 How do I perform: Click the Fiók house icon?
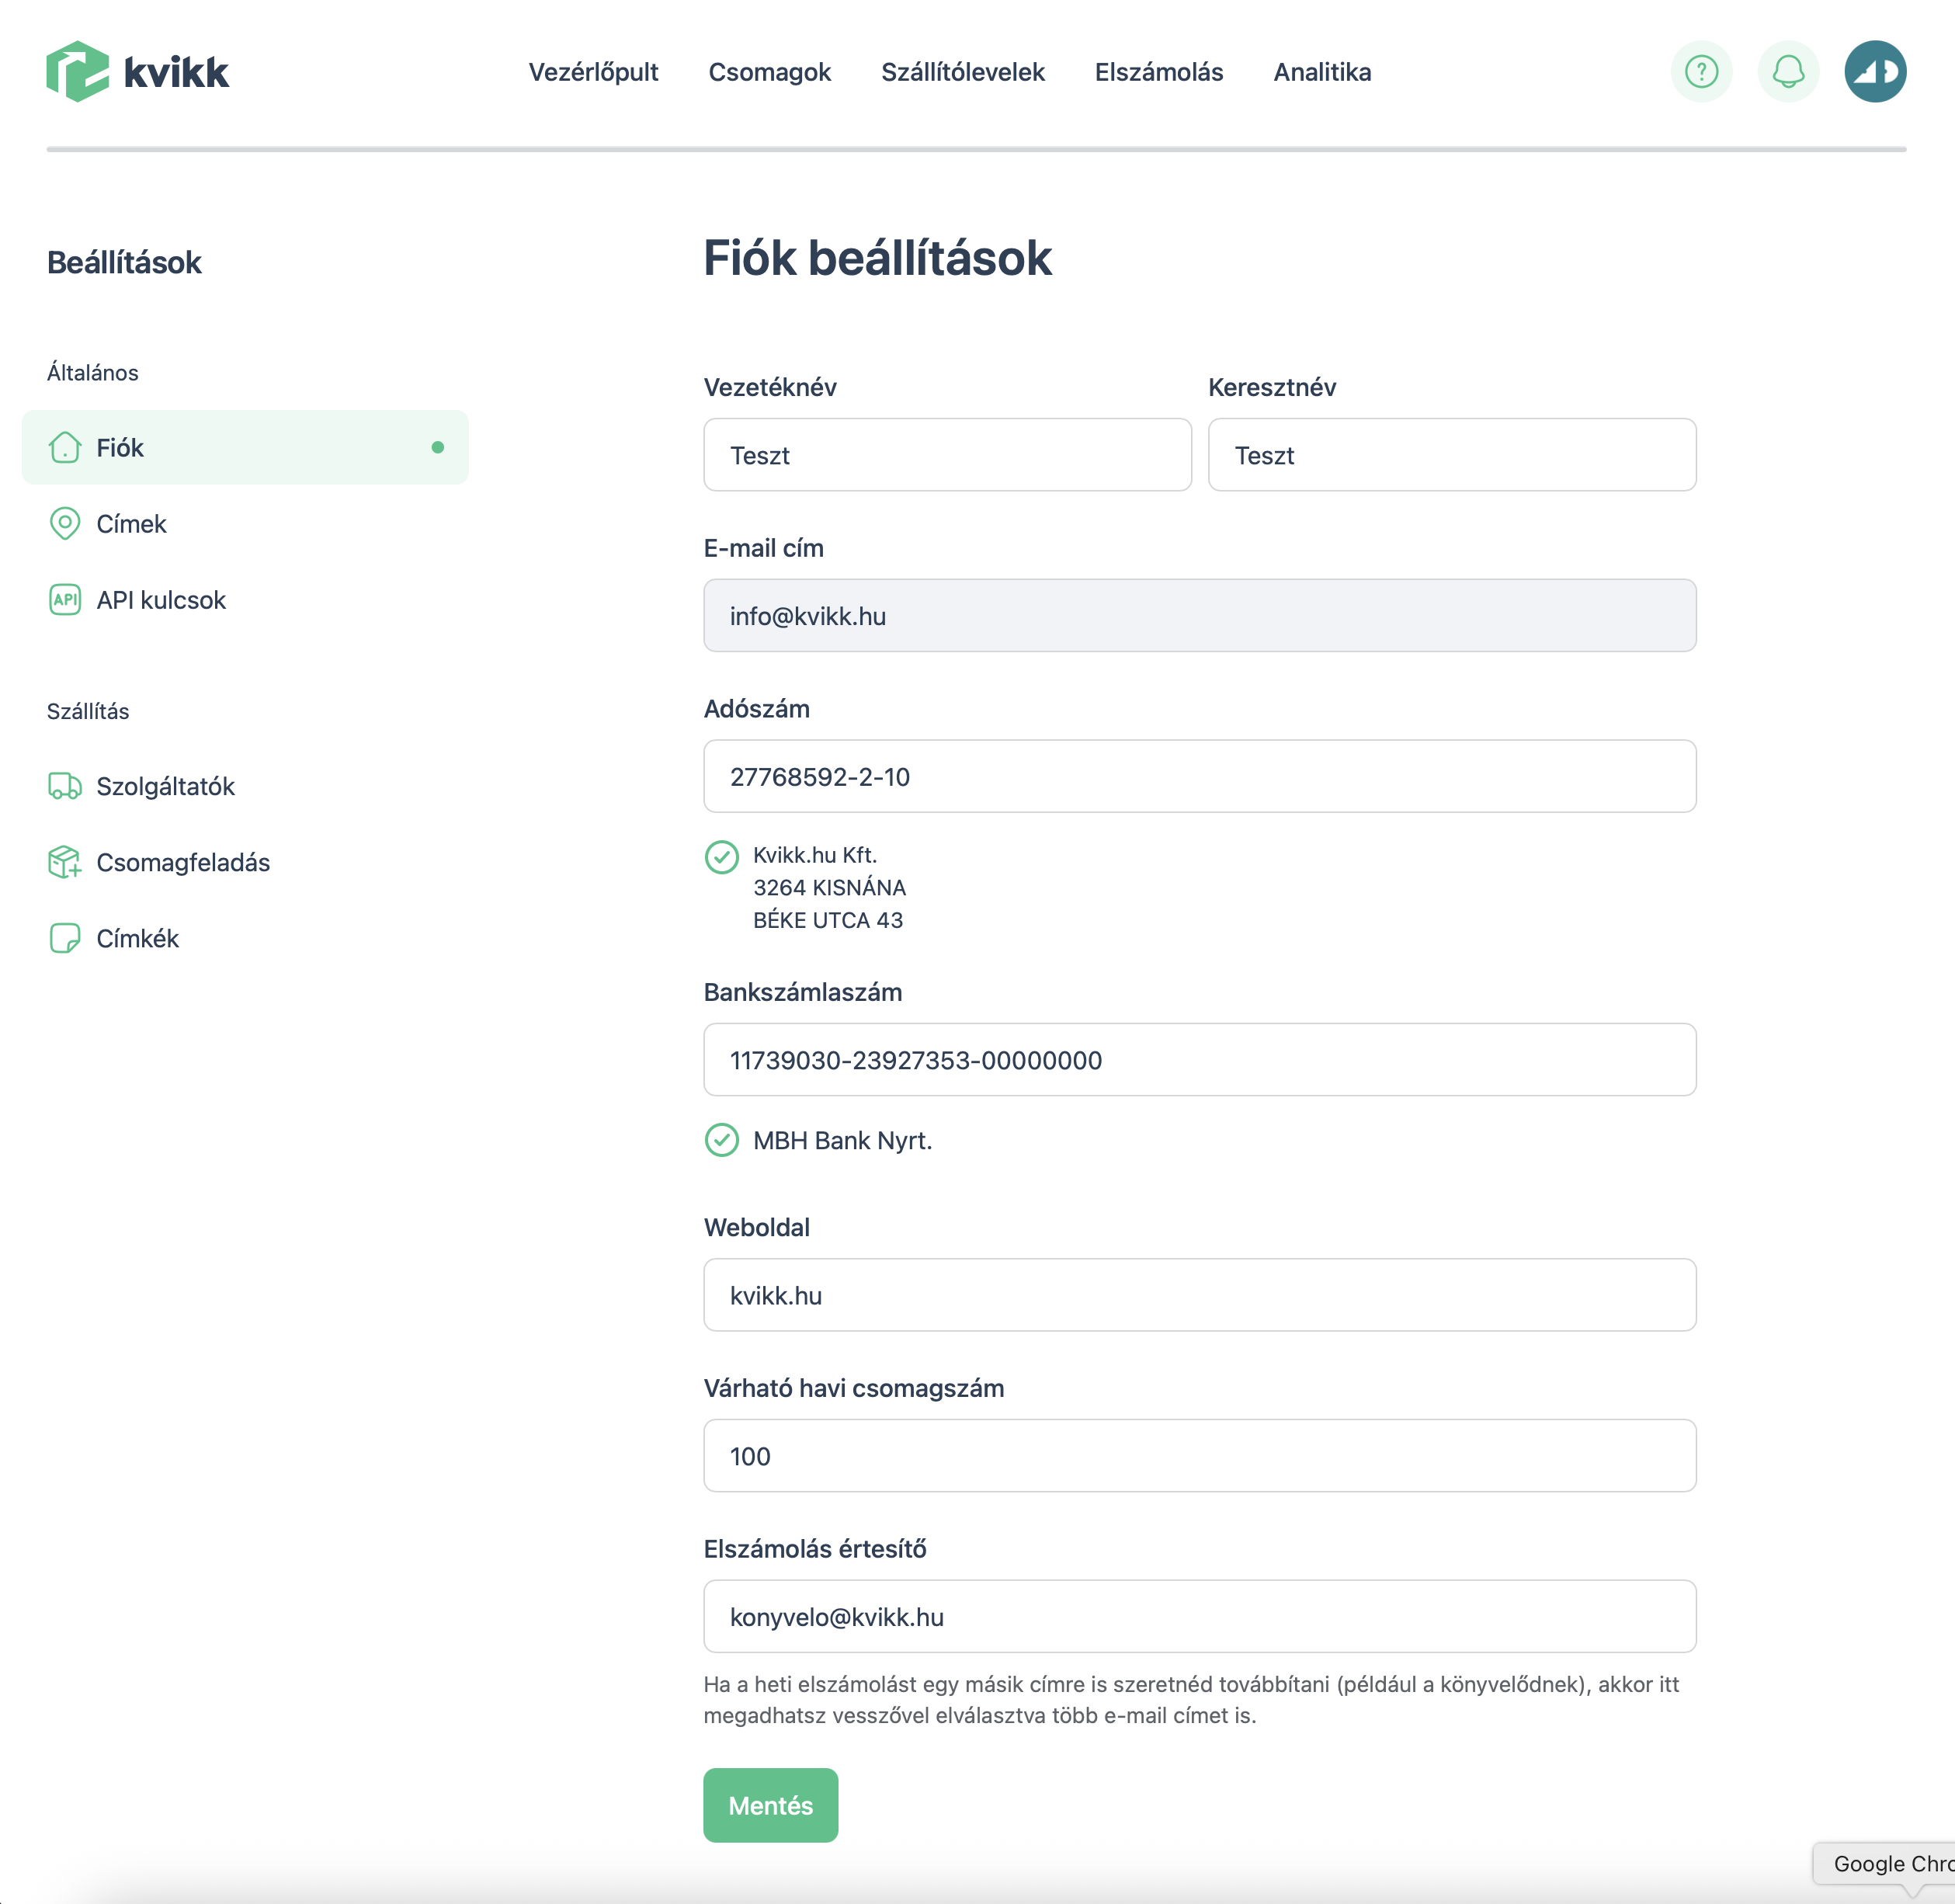(x=65, y=447)
